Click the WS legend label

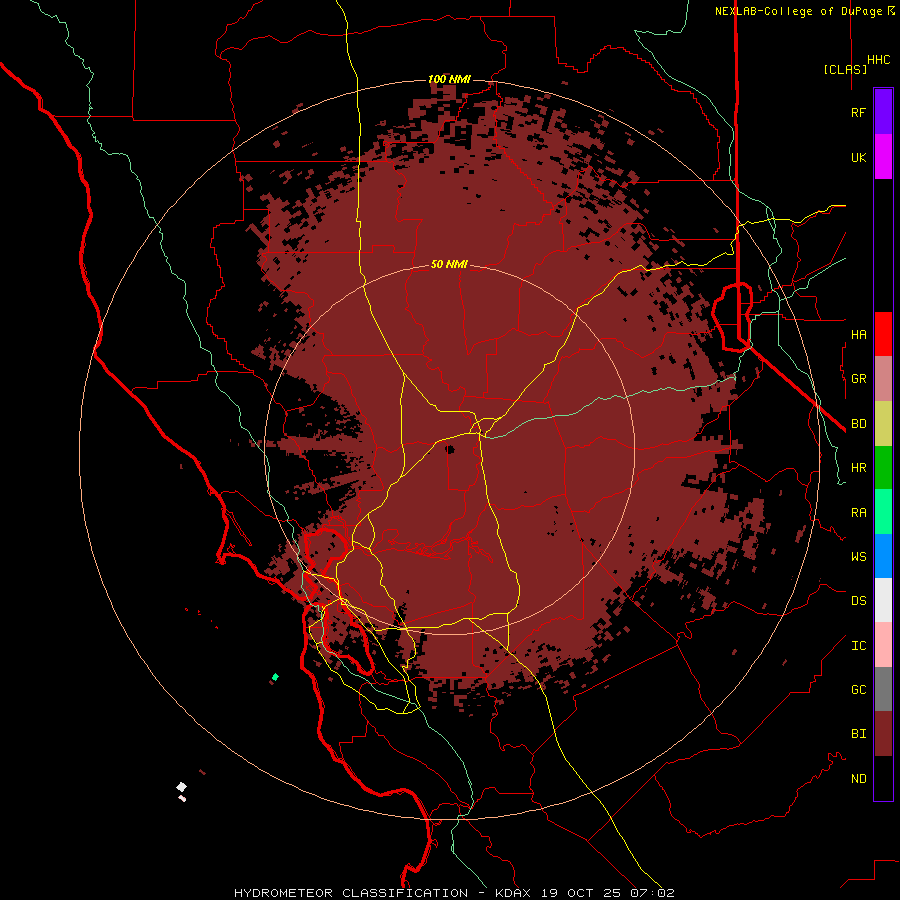click(858, 556)
